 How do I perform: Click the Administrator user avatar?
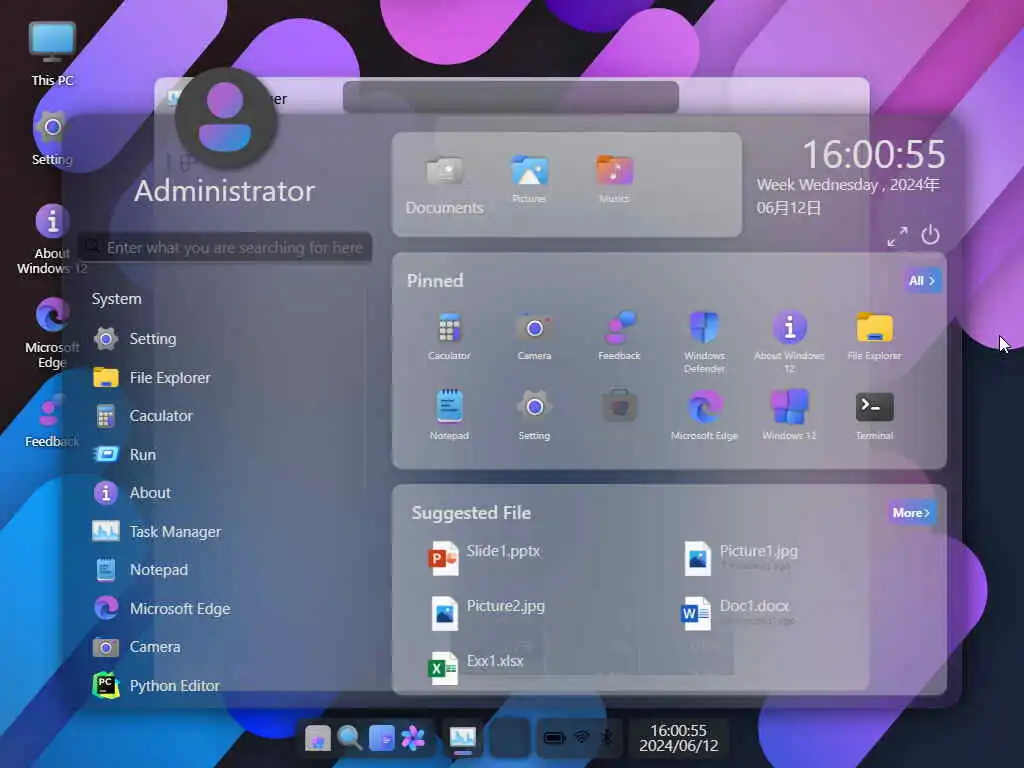click(225, 118)
